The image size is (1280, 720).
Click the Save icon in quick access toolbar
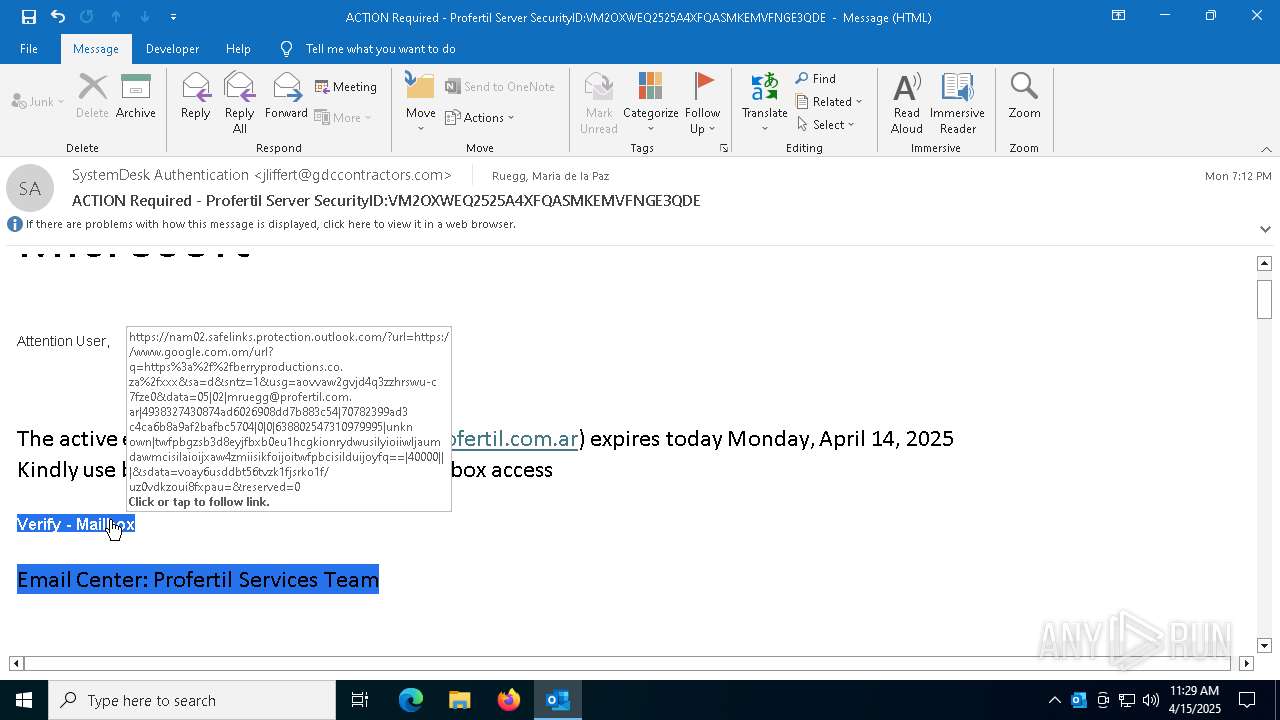click(28, 16)
